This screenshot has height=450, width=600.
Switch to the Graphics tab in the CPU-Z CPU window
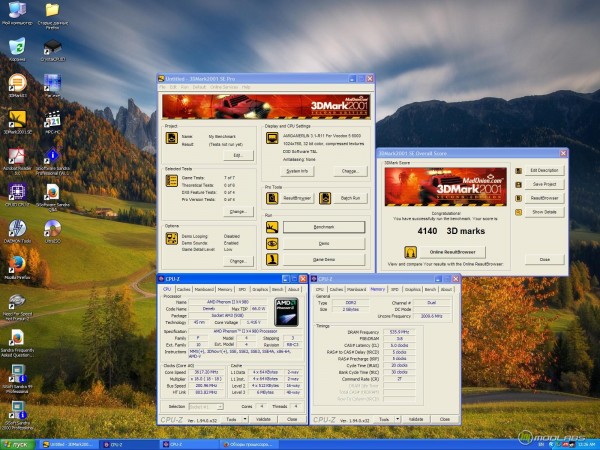click(x=260, y=289)
